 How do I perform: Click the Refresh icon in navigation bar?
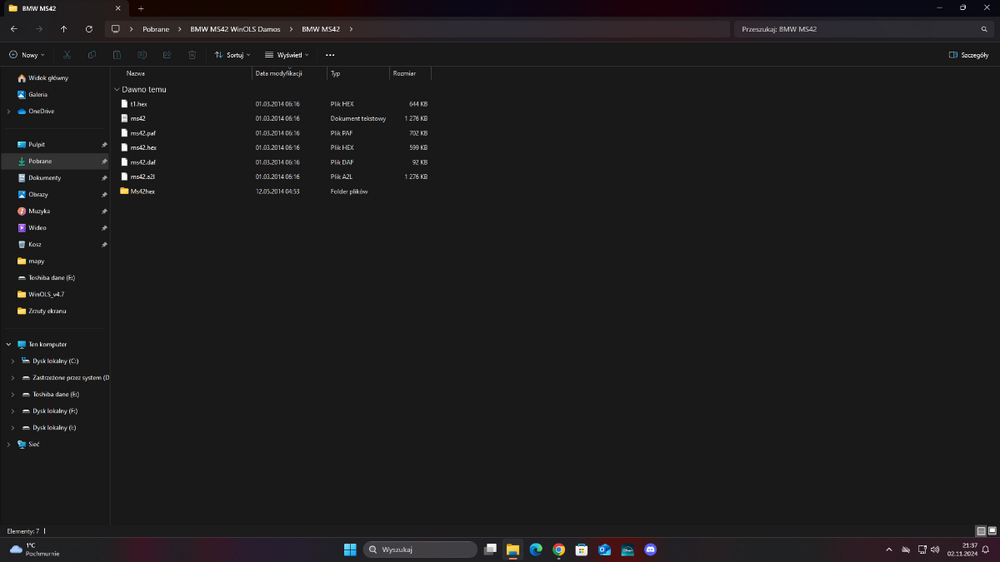tap(89, 29)
